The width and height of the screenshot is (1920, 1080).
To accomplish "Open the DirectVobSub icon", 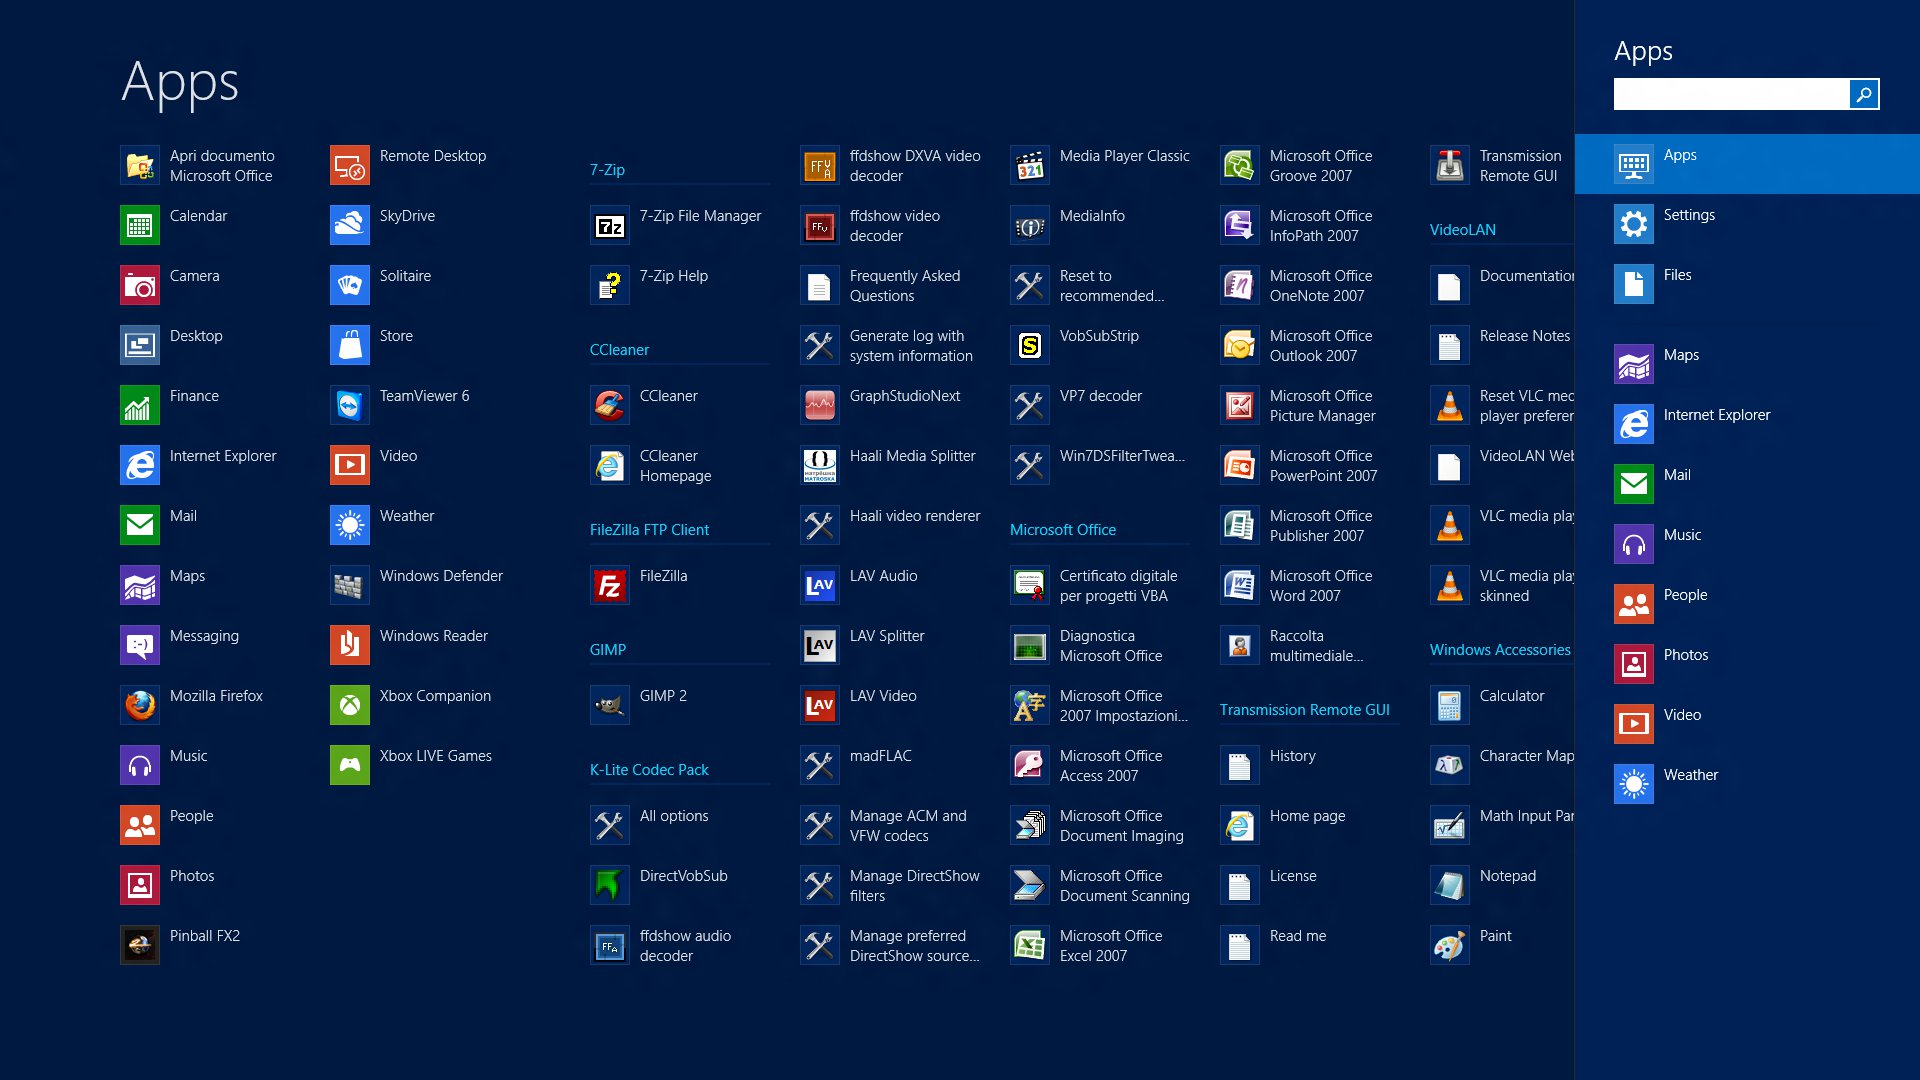I will (x=610, y=885).
